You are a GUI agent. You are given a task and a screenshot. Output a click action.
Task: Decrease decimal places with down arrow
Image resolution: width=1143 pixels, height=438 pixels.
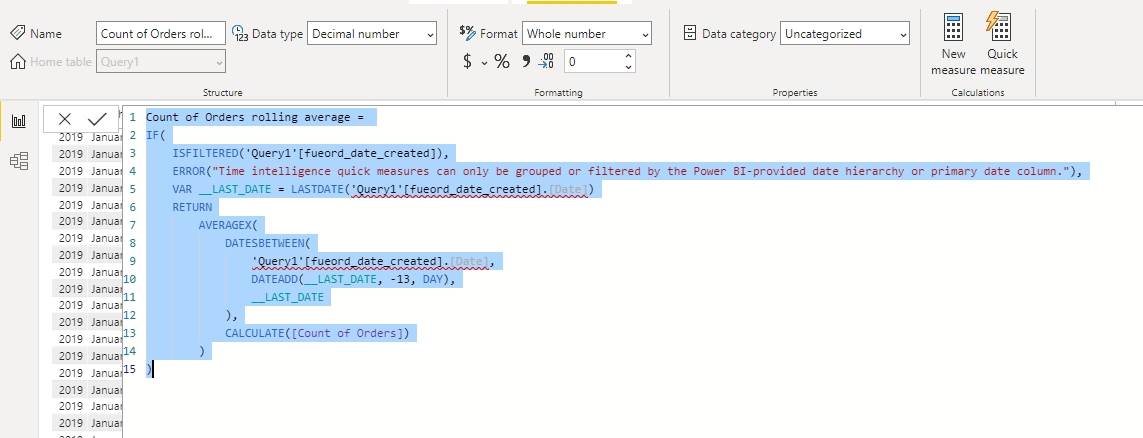tap(629, 68)
